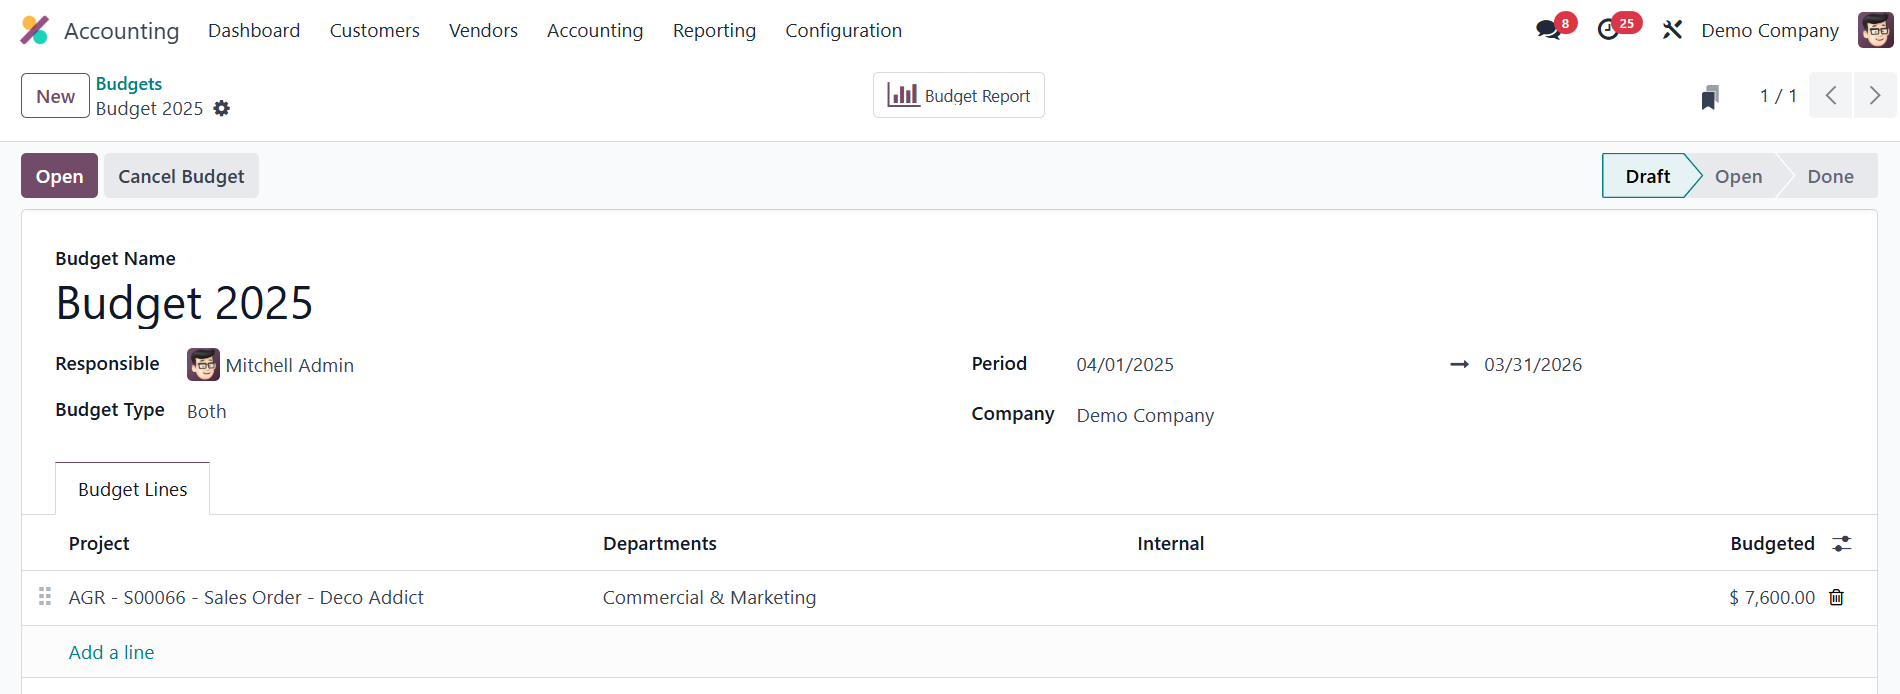Click the gear icon beside Budget 2025

[x=222, y=108]
